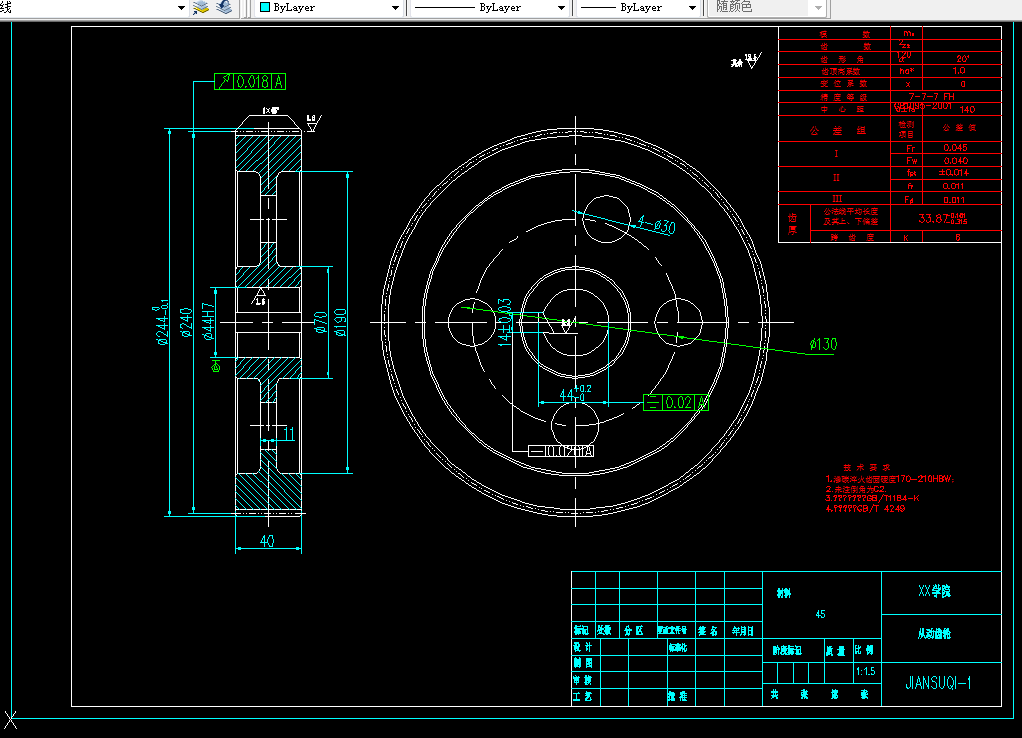Select the Fw value 0.040
This screenshot has width=1022, height=738.
click(x=956, y=160)
